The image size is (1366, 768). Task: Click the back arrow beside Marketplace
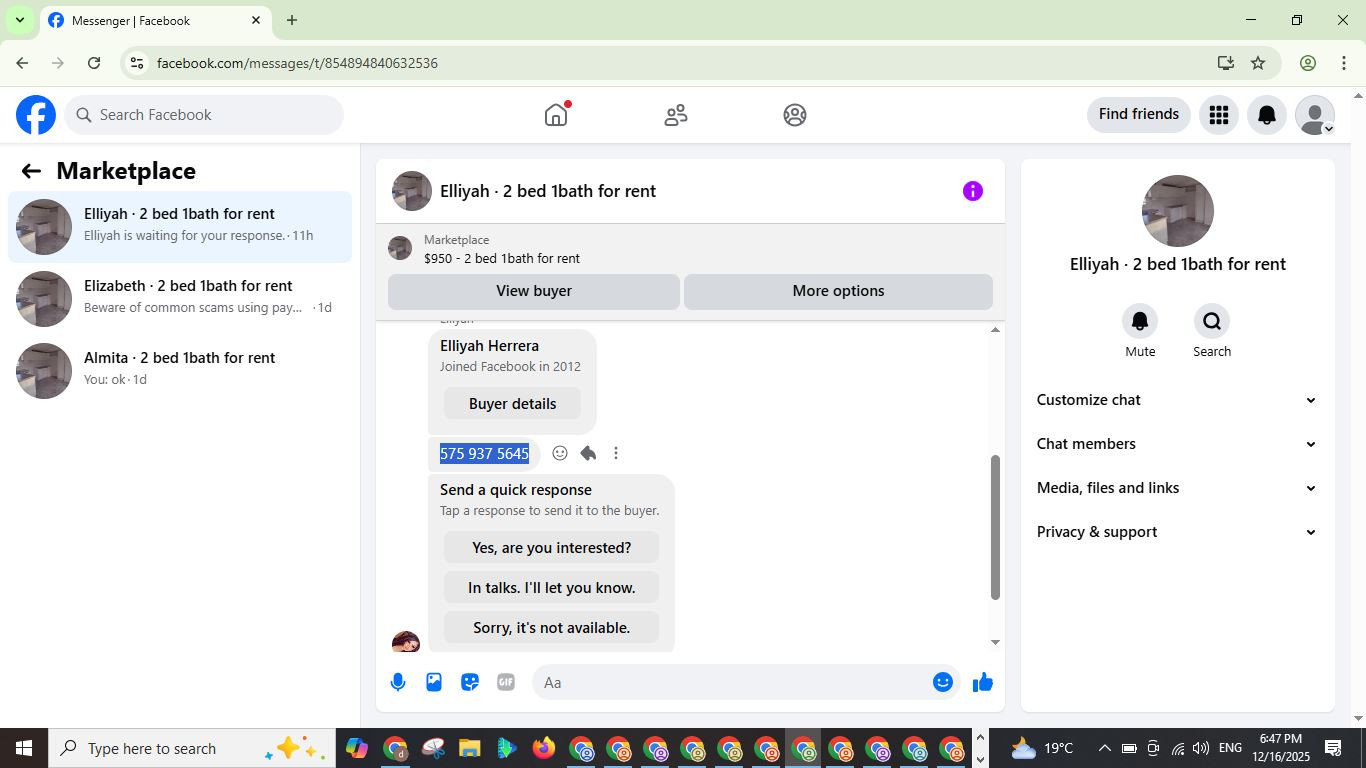click(x=31, y=171)
